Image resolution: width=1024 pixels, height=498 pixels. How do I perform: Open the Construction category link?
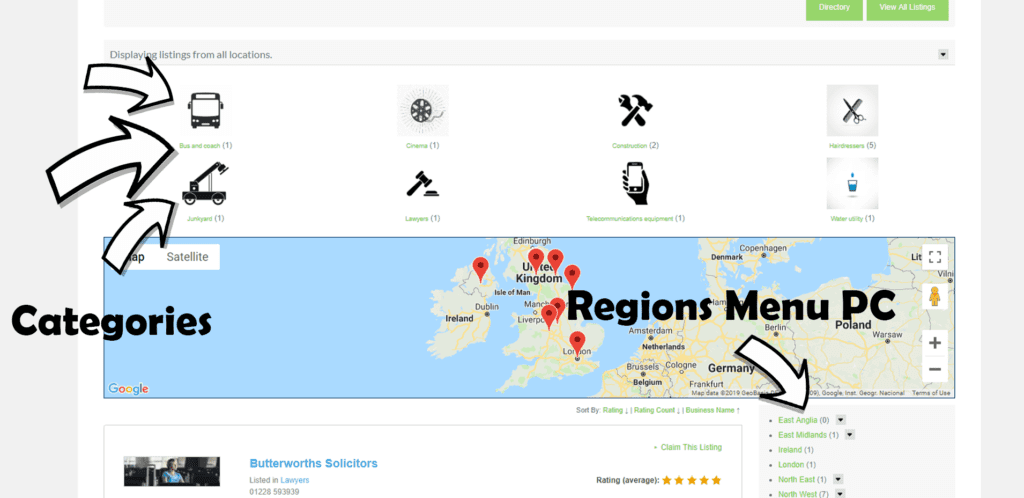630,146
